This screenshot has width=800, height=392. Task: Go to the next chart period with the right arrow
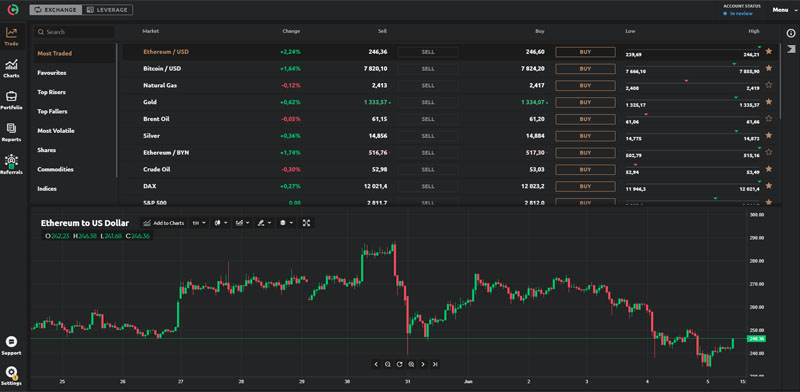tap(423, 364)
